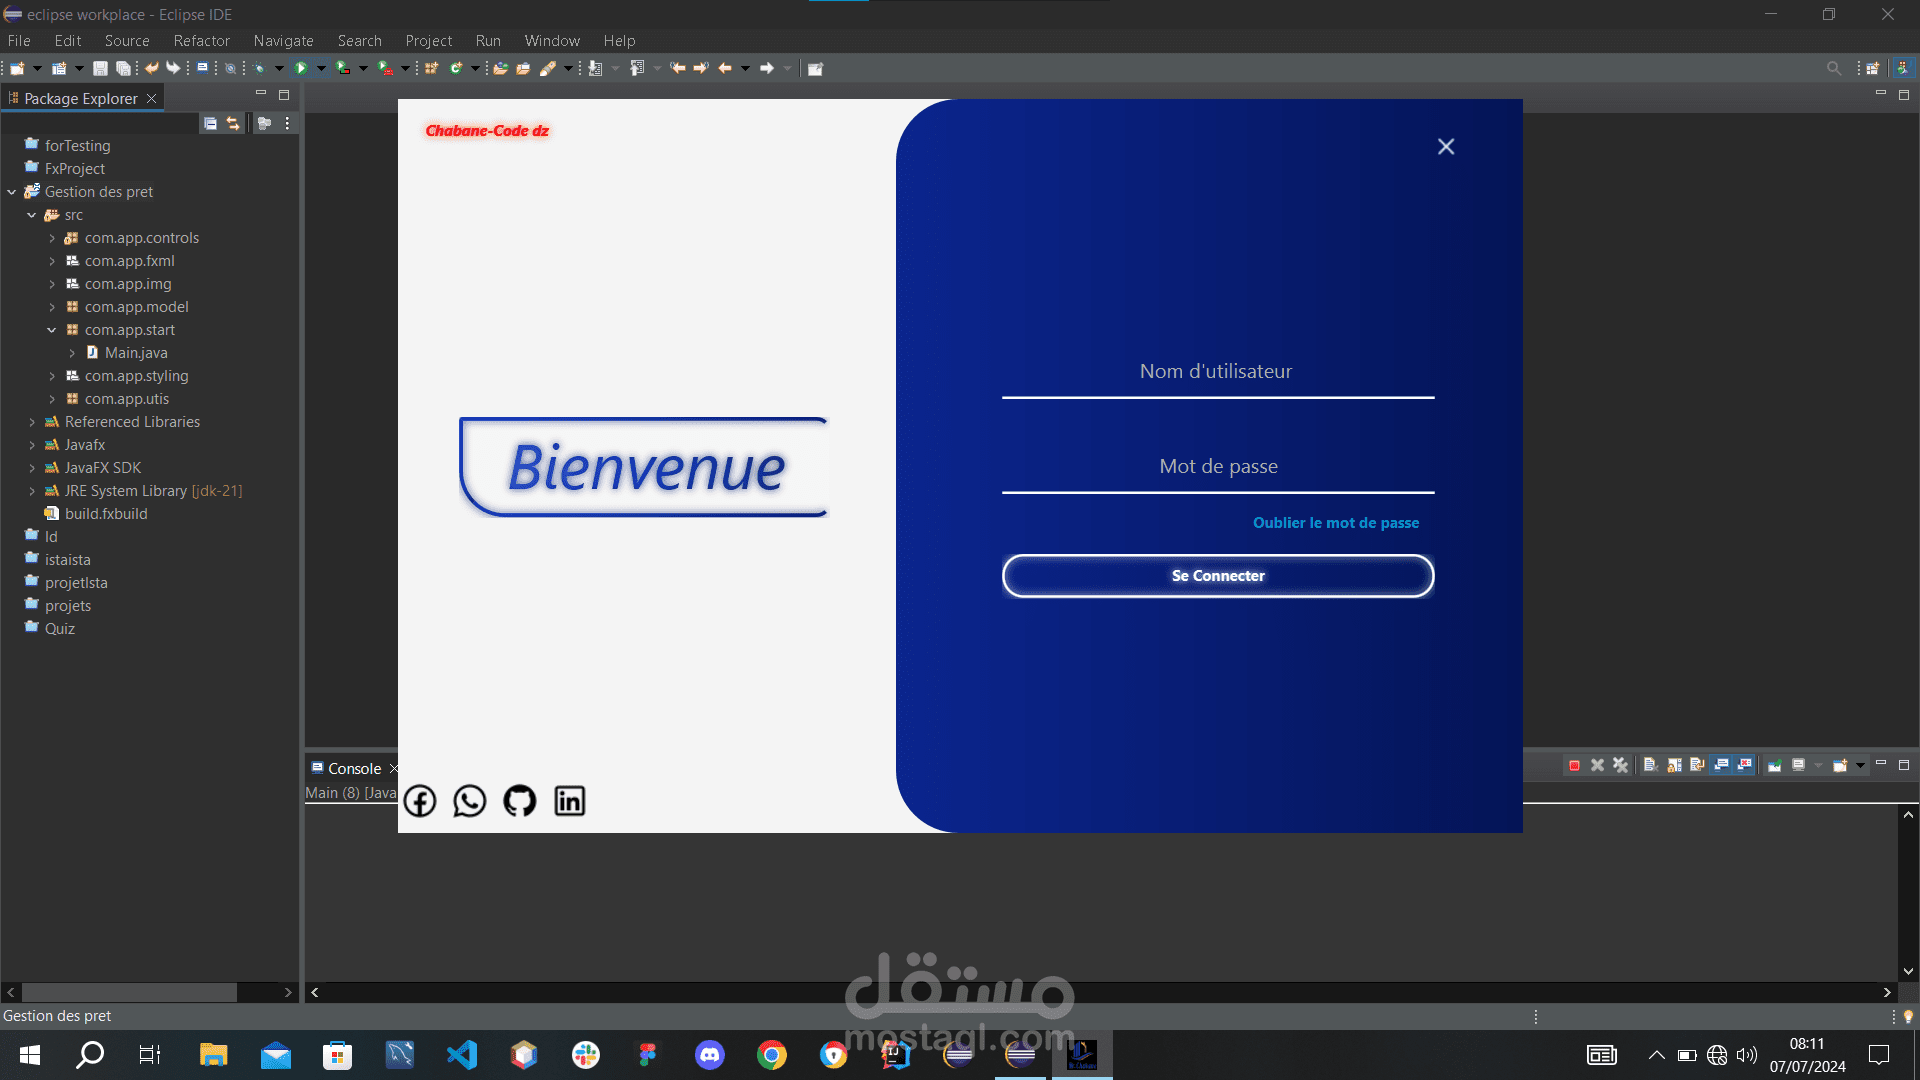Open the Refactor menu
This screenshot has width=1920, height=1080.
click(x=201, y=41)
